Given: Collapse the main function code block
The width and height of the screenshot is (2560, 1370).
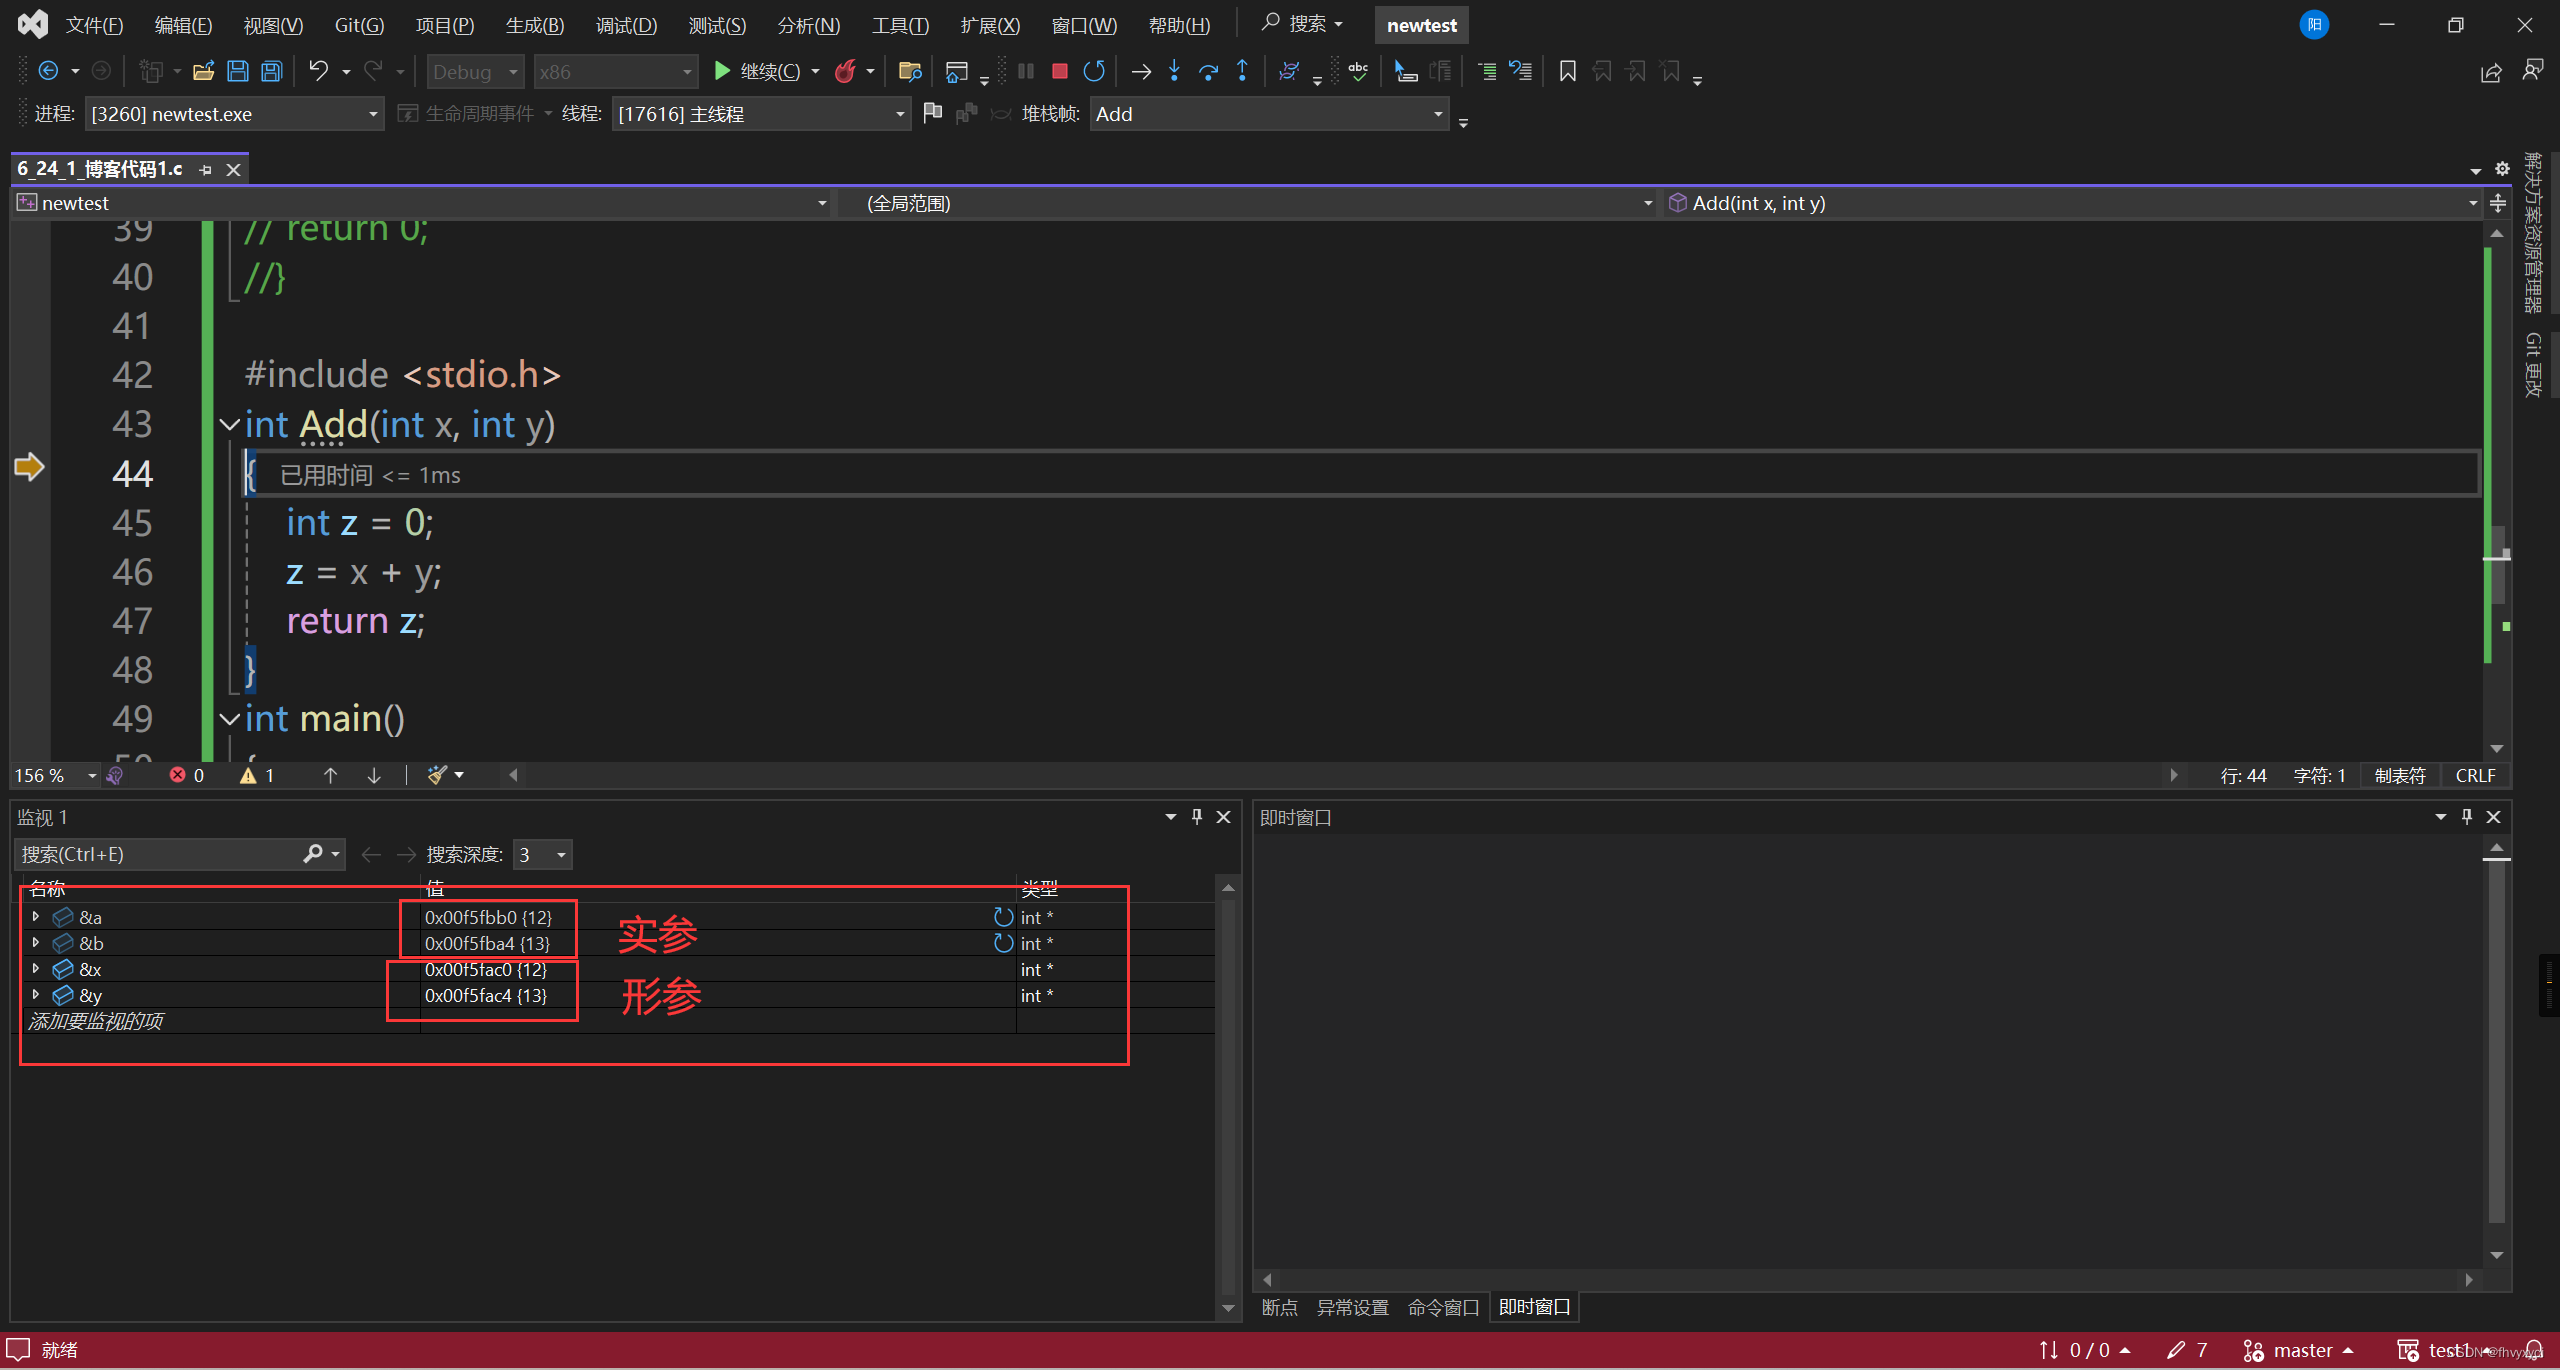Looking at the screenshot, I should coord(230,719).
